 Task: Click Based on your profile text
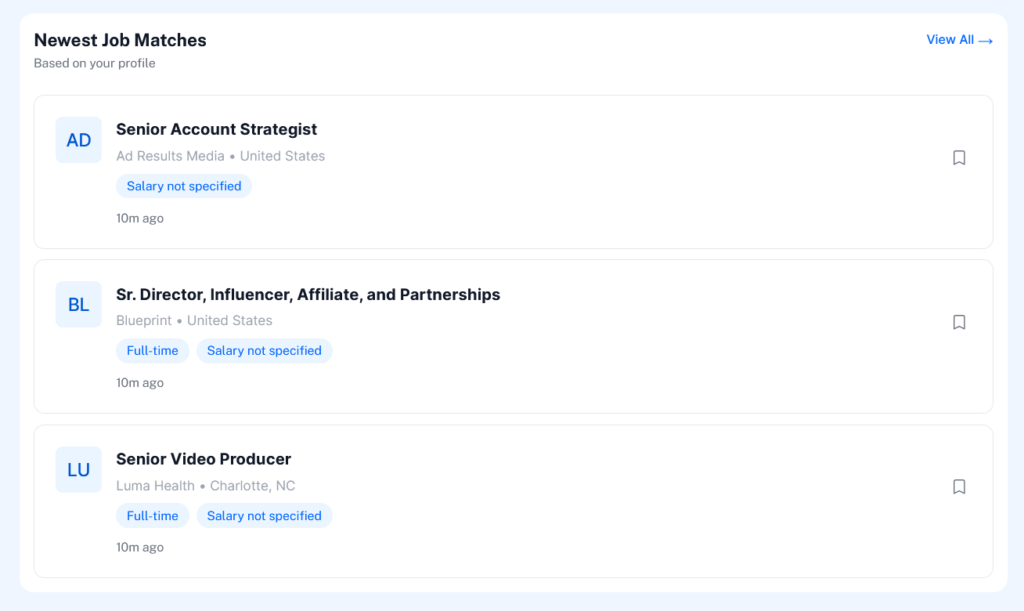point(95,62)
